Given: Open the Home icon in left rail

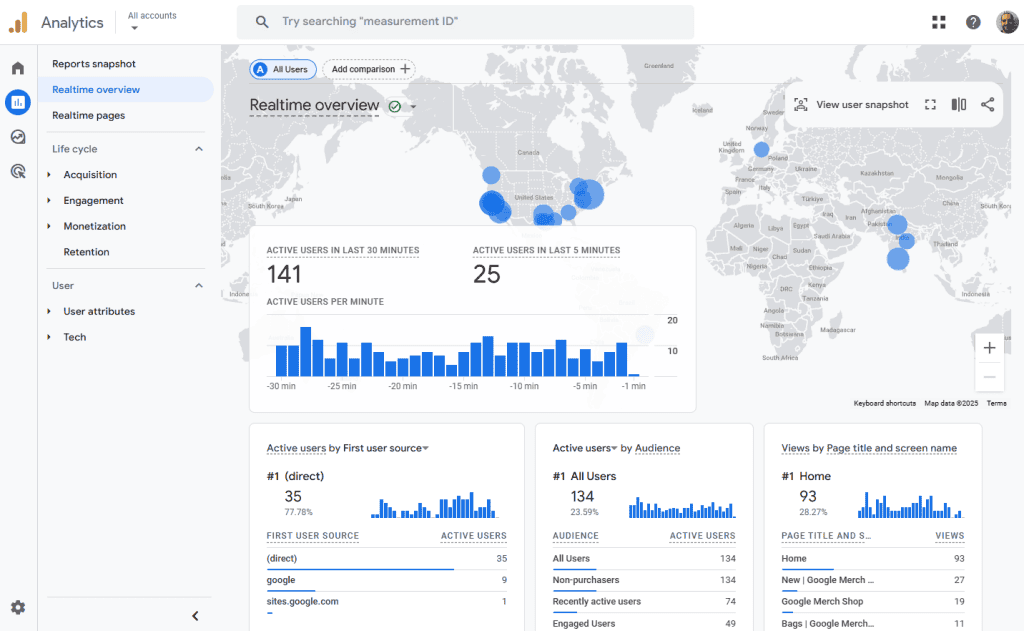Looking at the screenshot, I should (x=18, y=68).
